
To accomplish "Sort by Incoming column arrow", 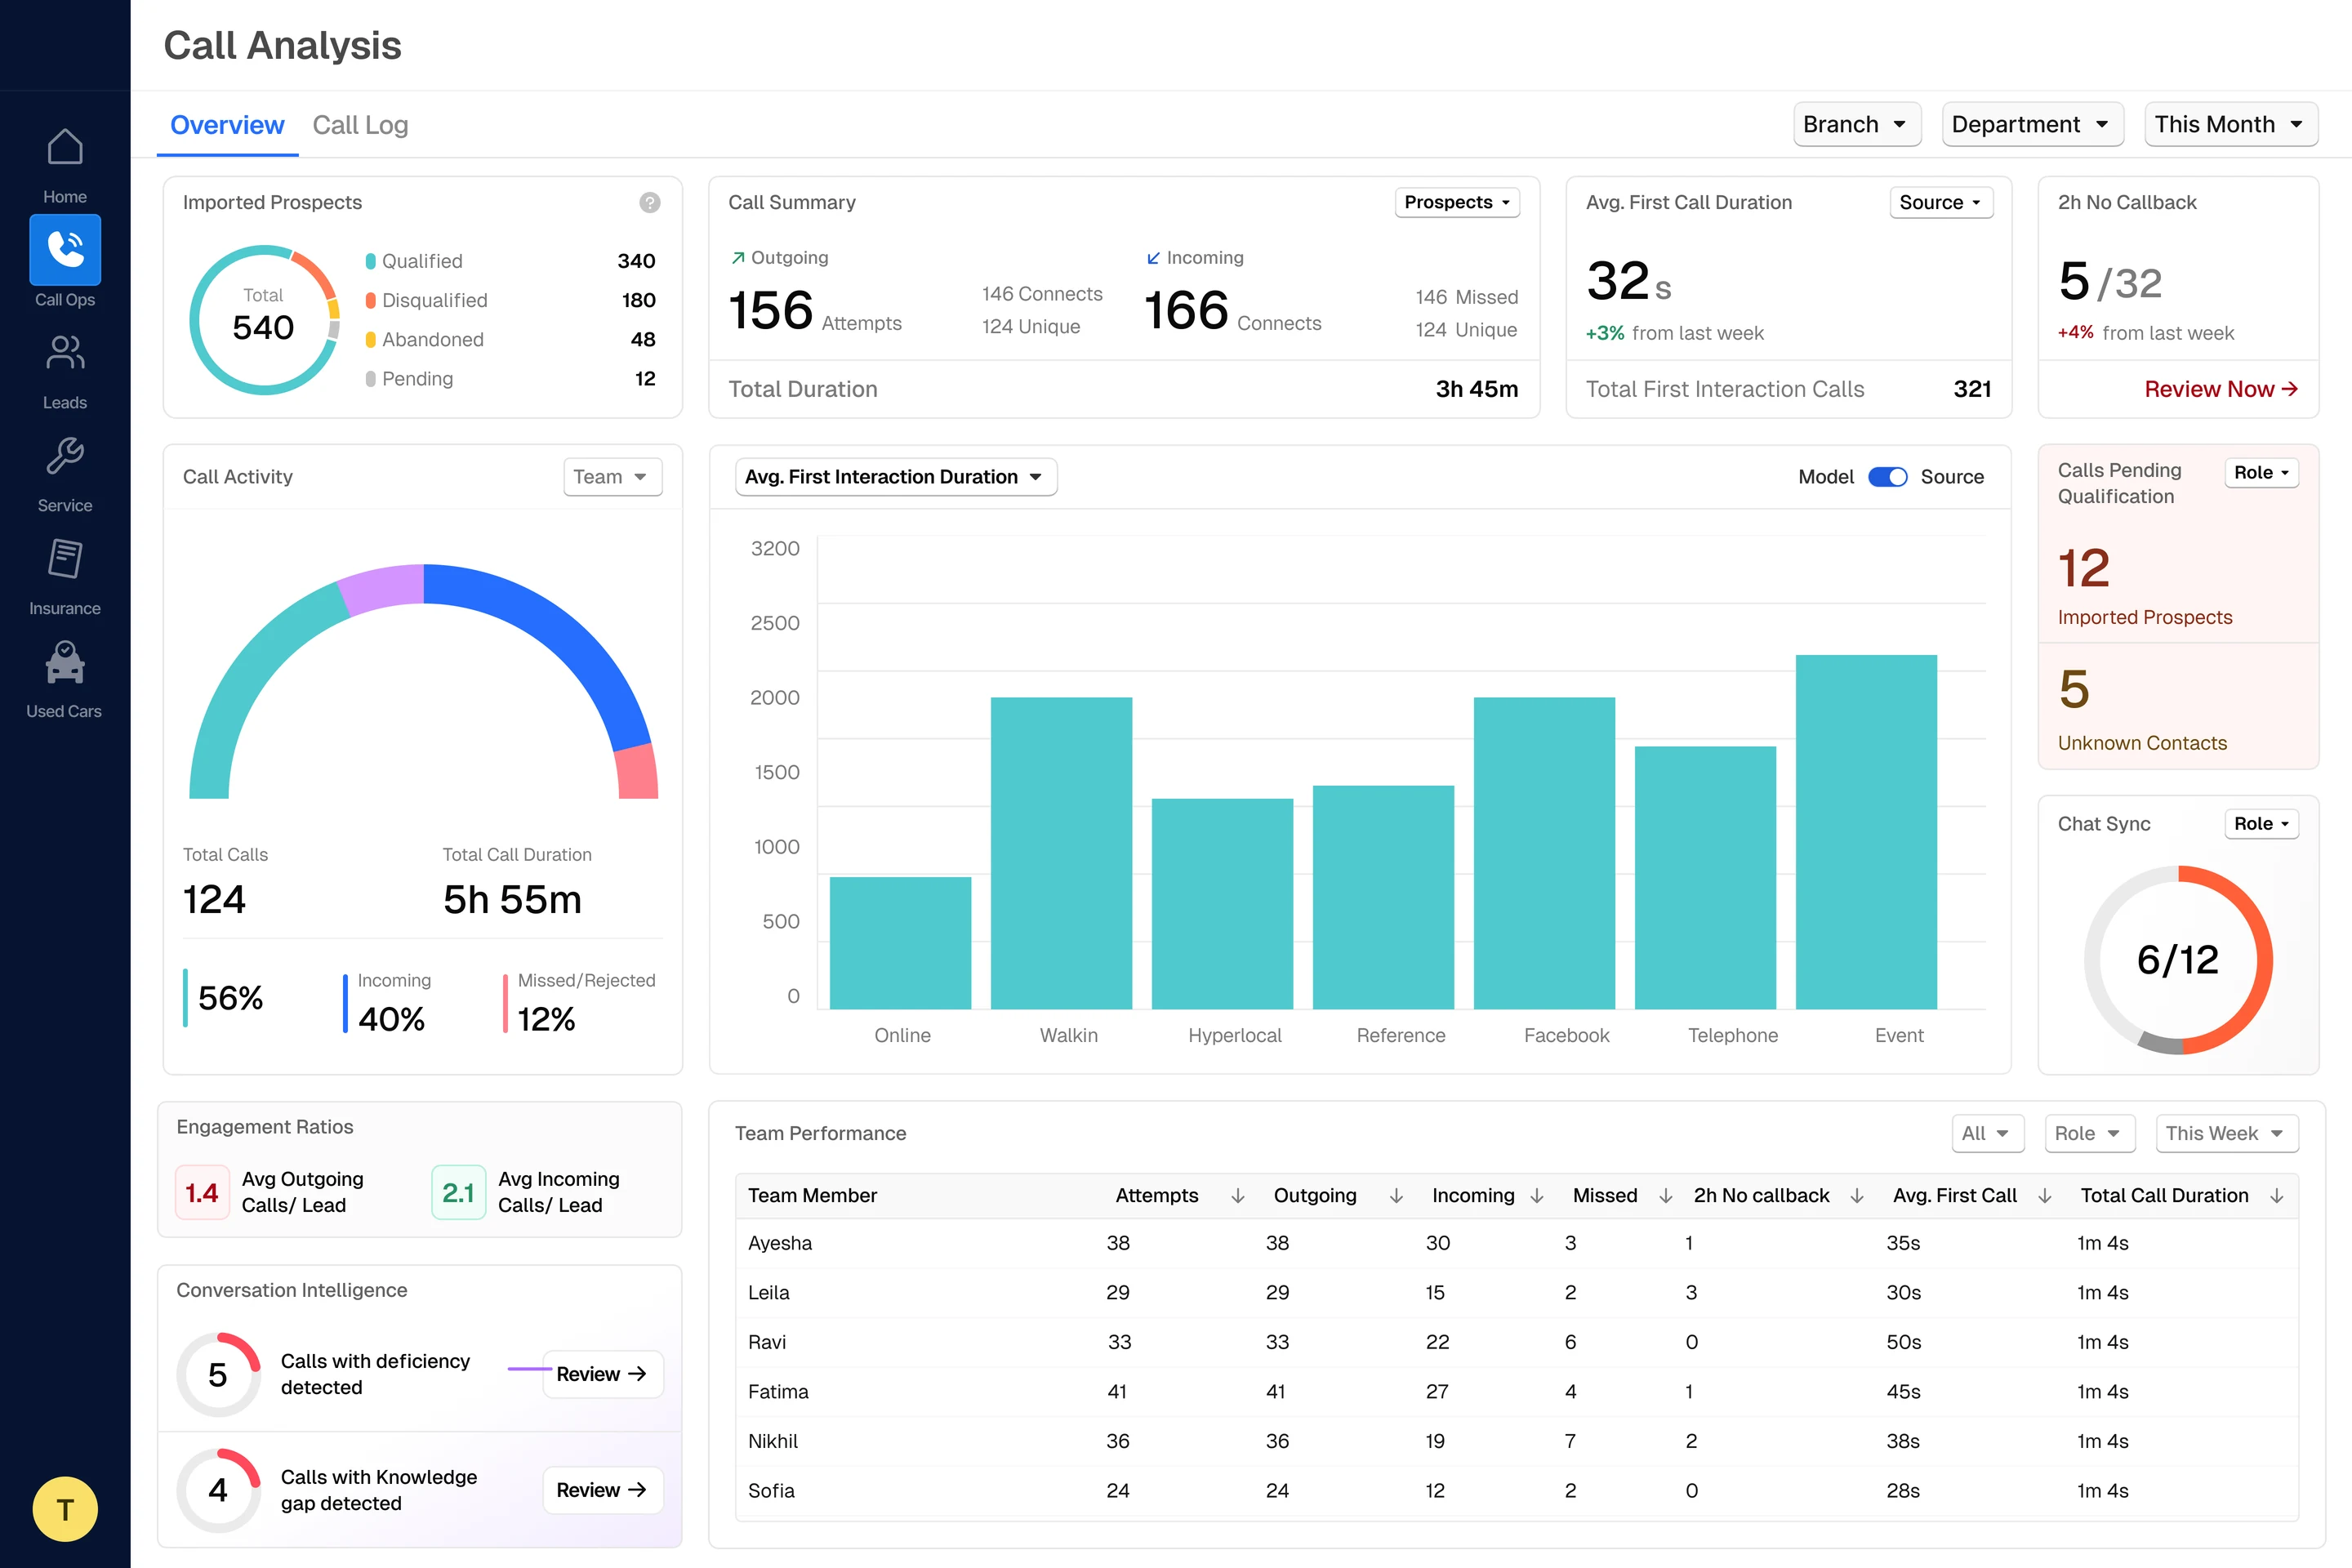I will point(1537,1196).
